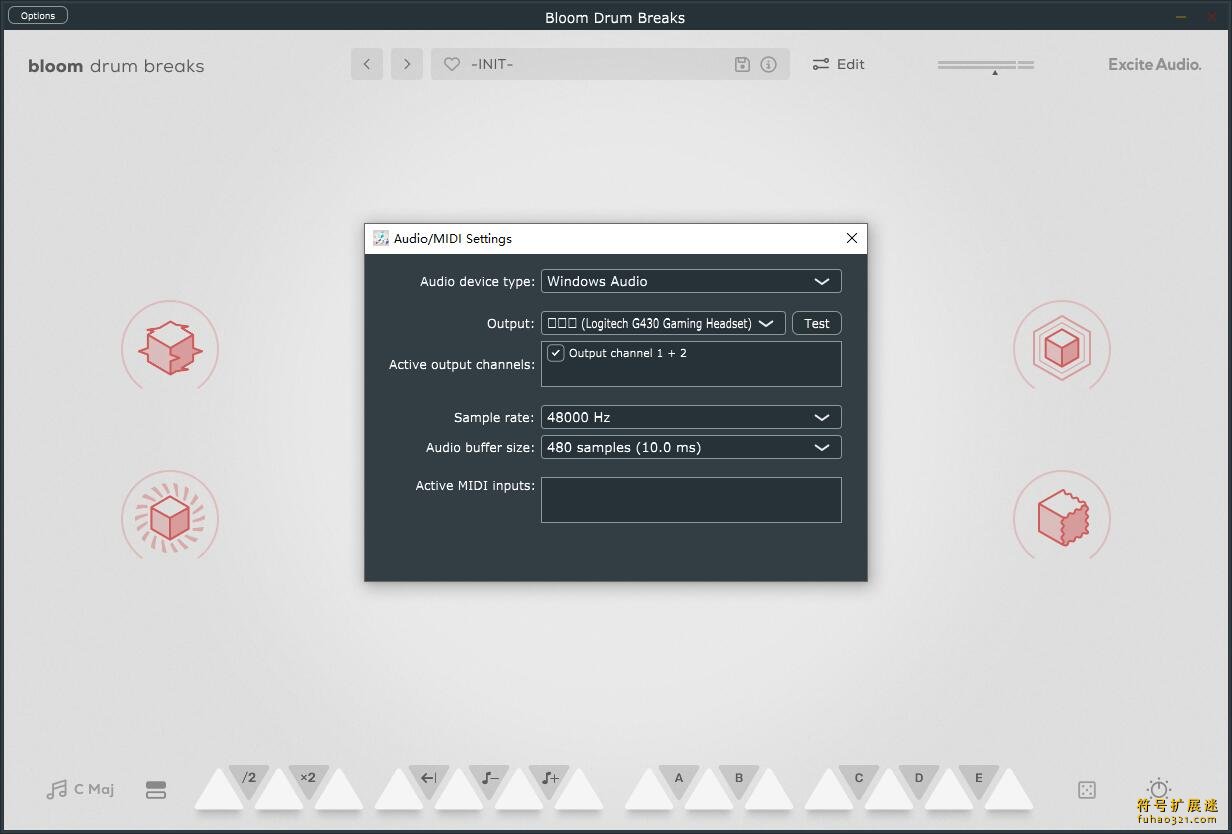The width and height of the screenshot is (1232, 834).
Task: Open the key selection via C Maj icon
Action: [x=79, y=789]
